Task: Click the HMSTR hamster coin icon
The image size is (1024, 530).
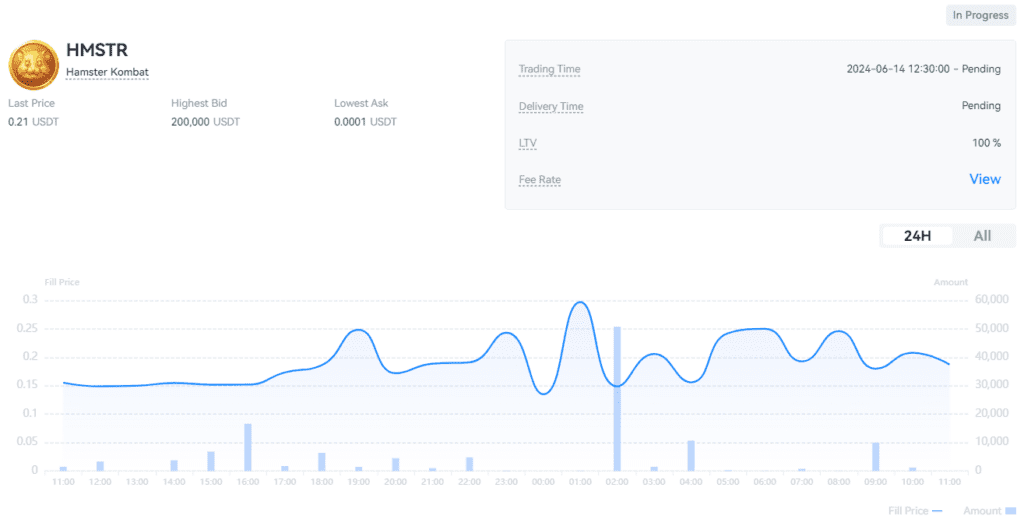Action: [33, 65]
